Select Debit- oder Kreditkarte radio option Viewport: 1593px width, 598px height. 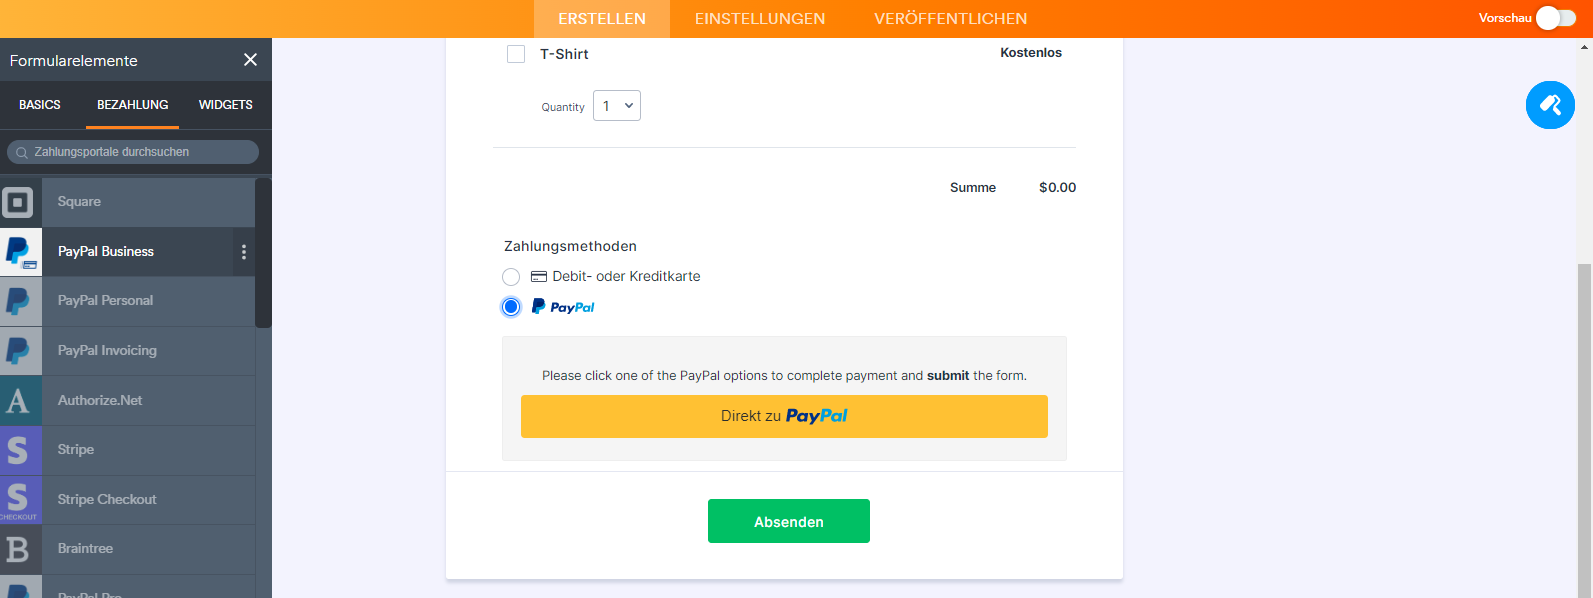[x=511, y=277]
